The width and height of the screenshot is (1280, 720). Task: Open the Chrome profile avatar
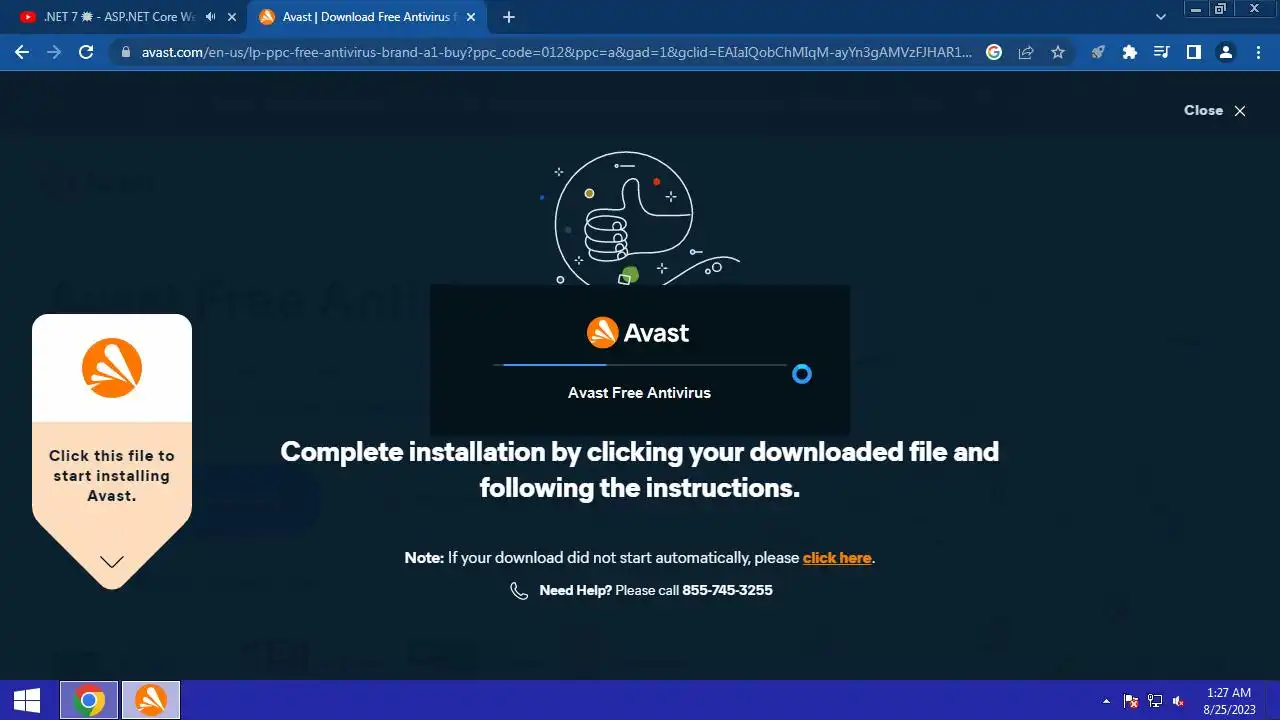tap(1226, 53)
